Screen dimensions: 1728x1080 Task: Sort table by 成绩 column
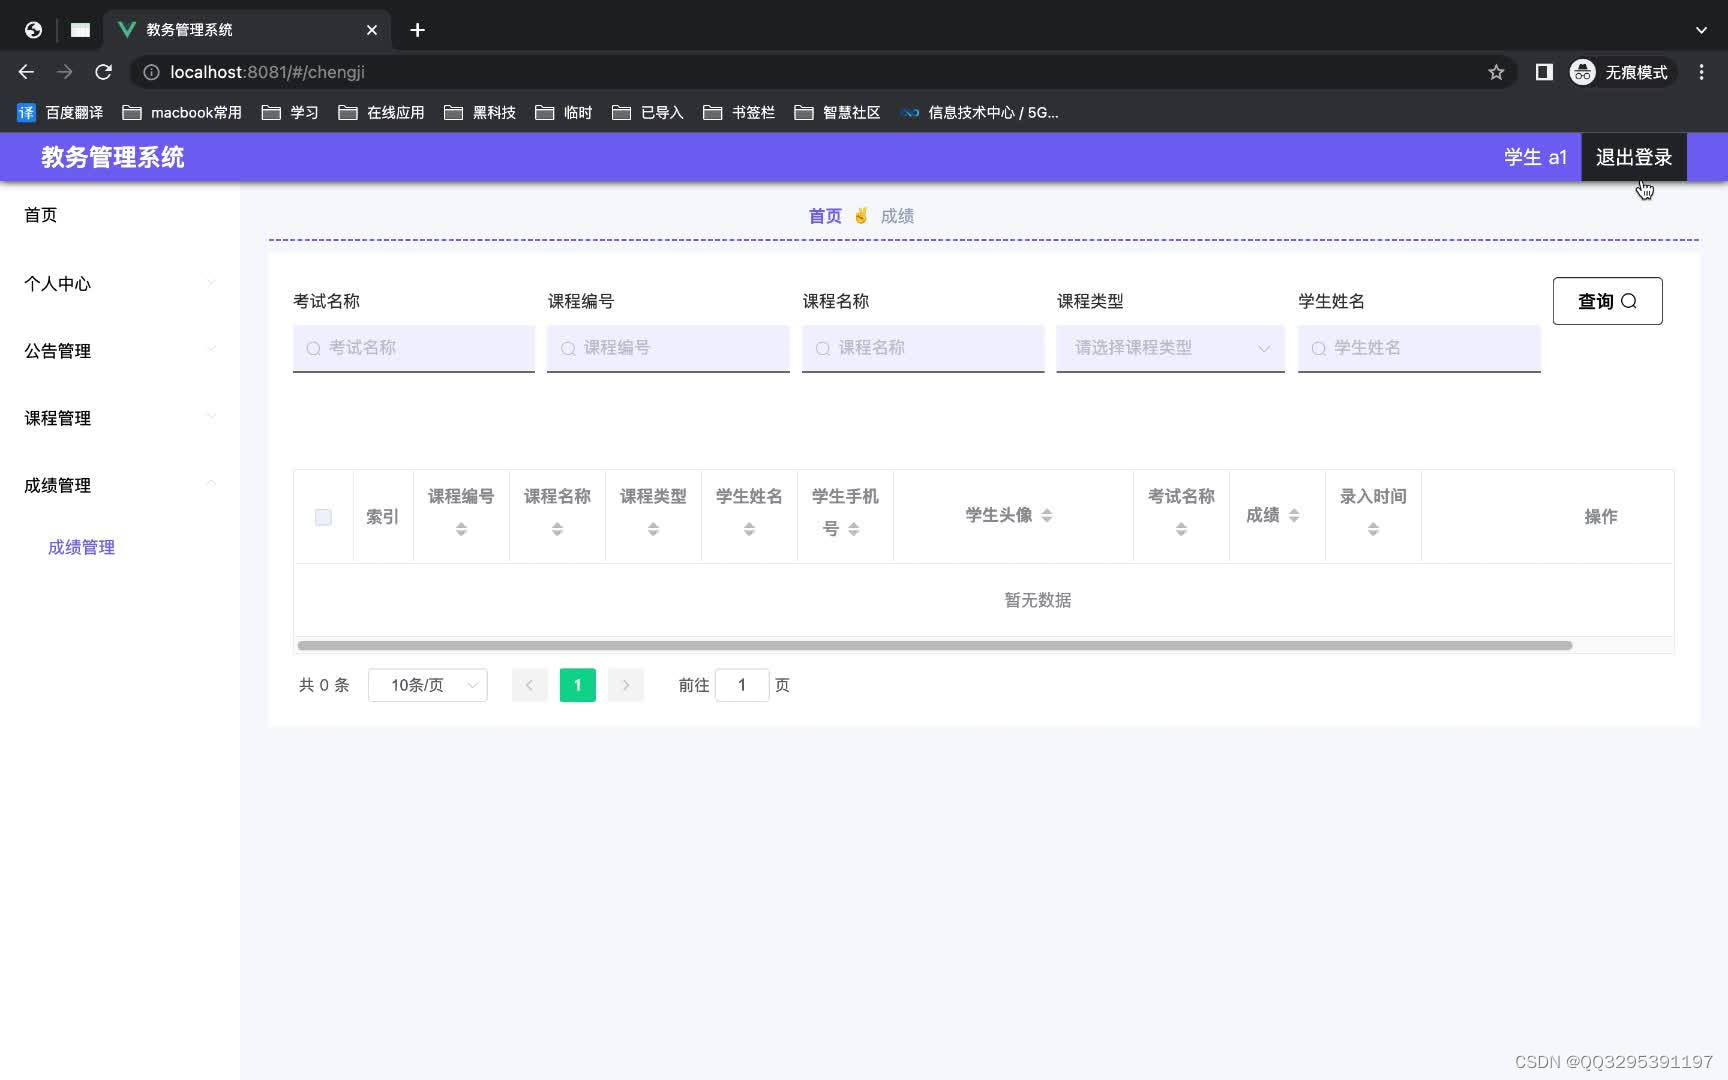[x=1294, y=516]
